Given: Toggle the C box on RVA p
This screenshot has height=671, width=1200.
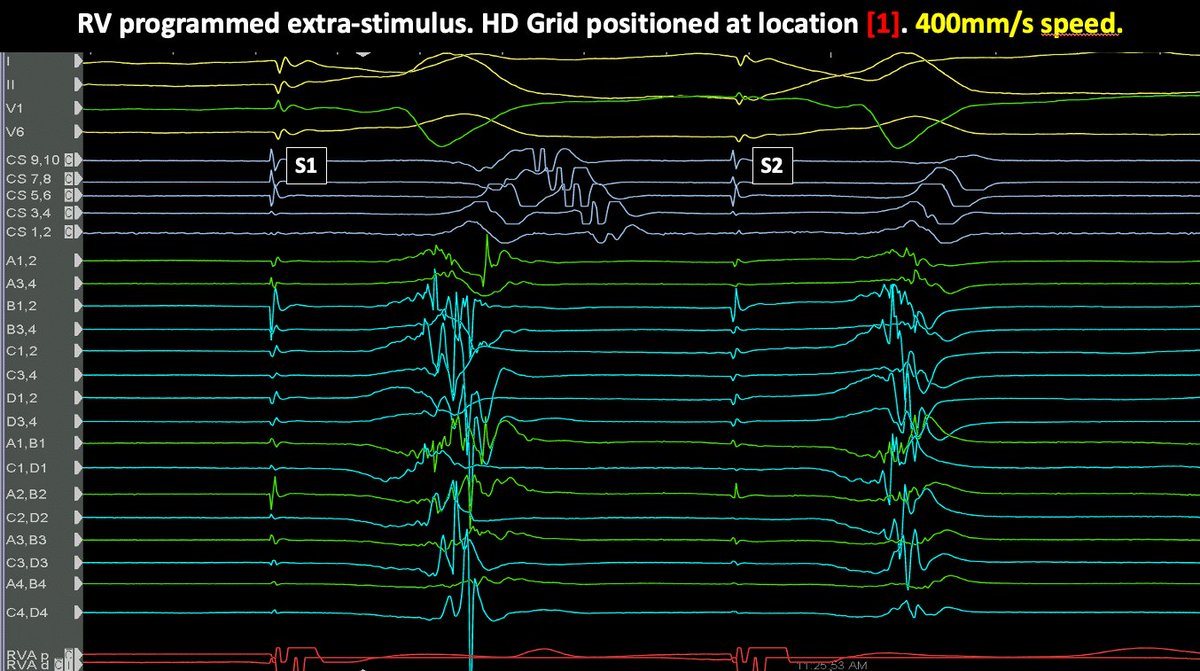Looking at the screenshot, I should 69,653.
